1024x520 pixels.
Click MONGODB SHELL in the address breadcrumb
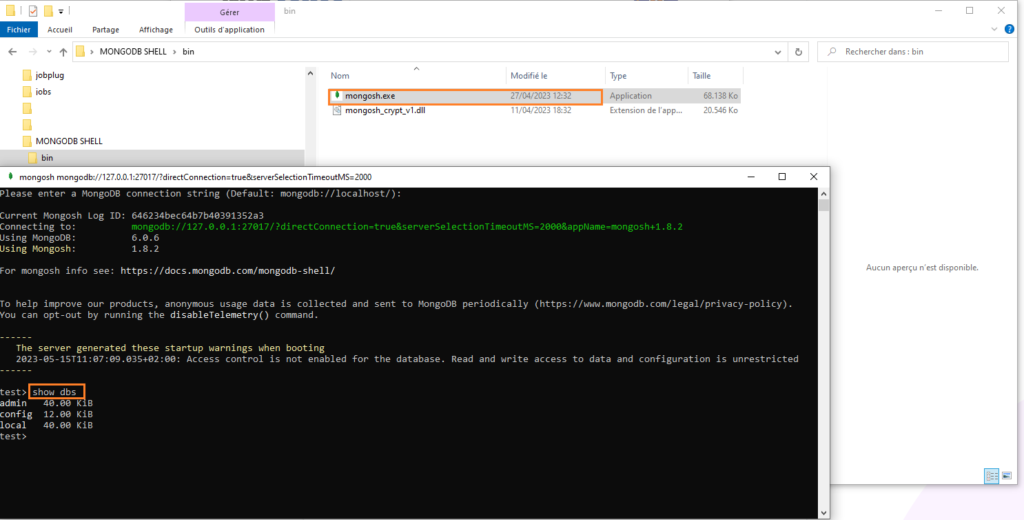click(133, 52)
